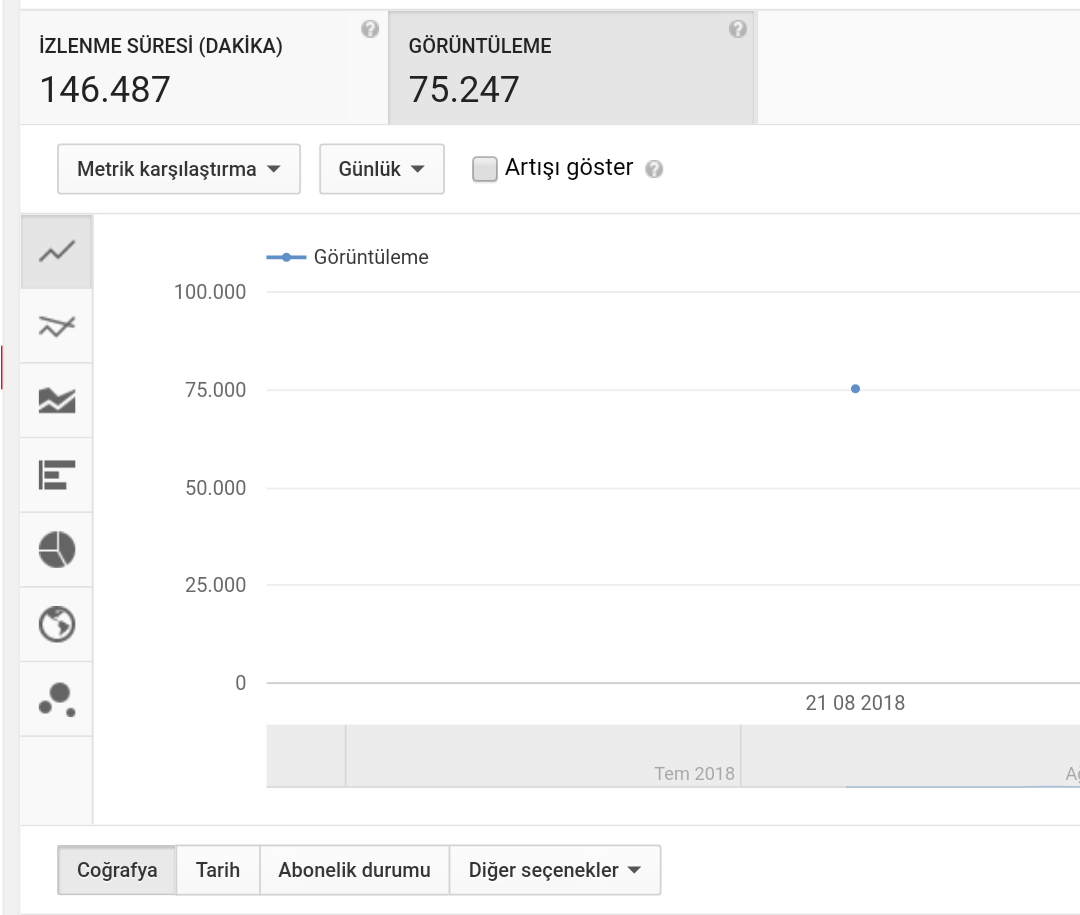Select the Görüntüleme metric card
The image size is (1080, 915).
(572, 68)
